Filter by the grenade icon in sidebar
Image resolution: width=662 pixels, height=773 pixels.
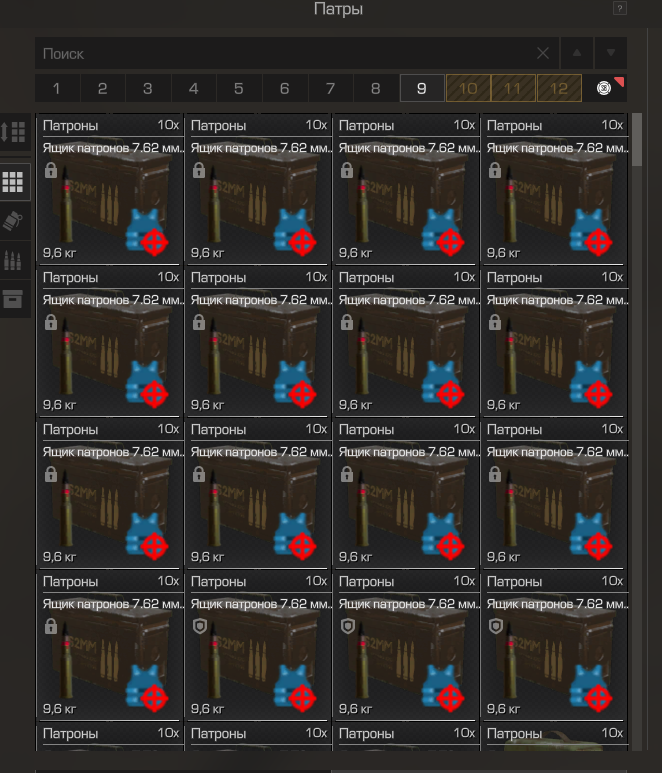coord(12,221)
